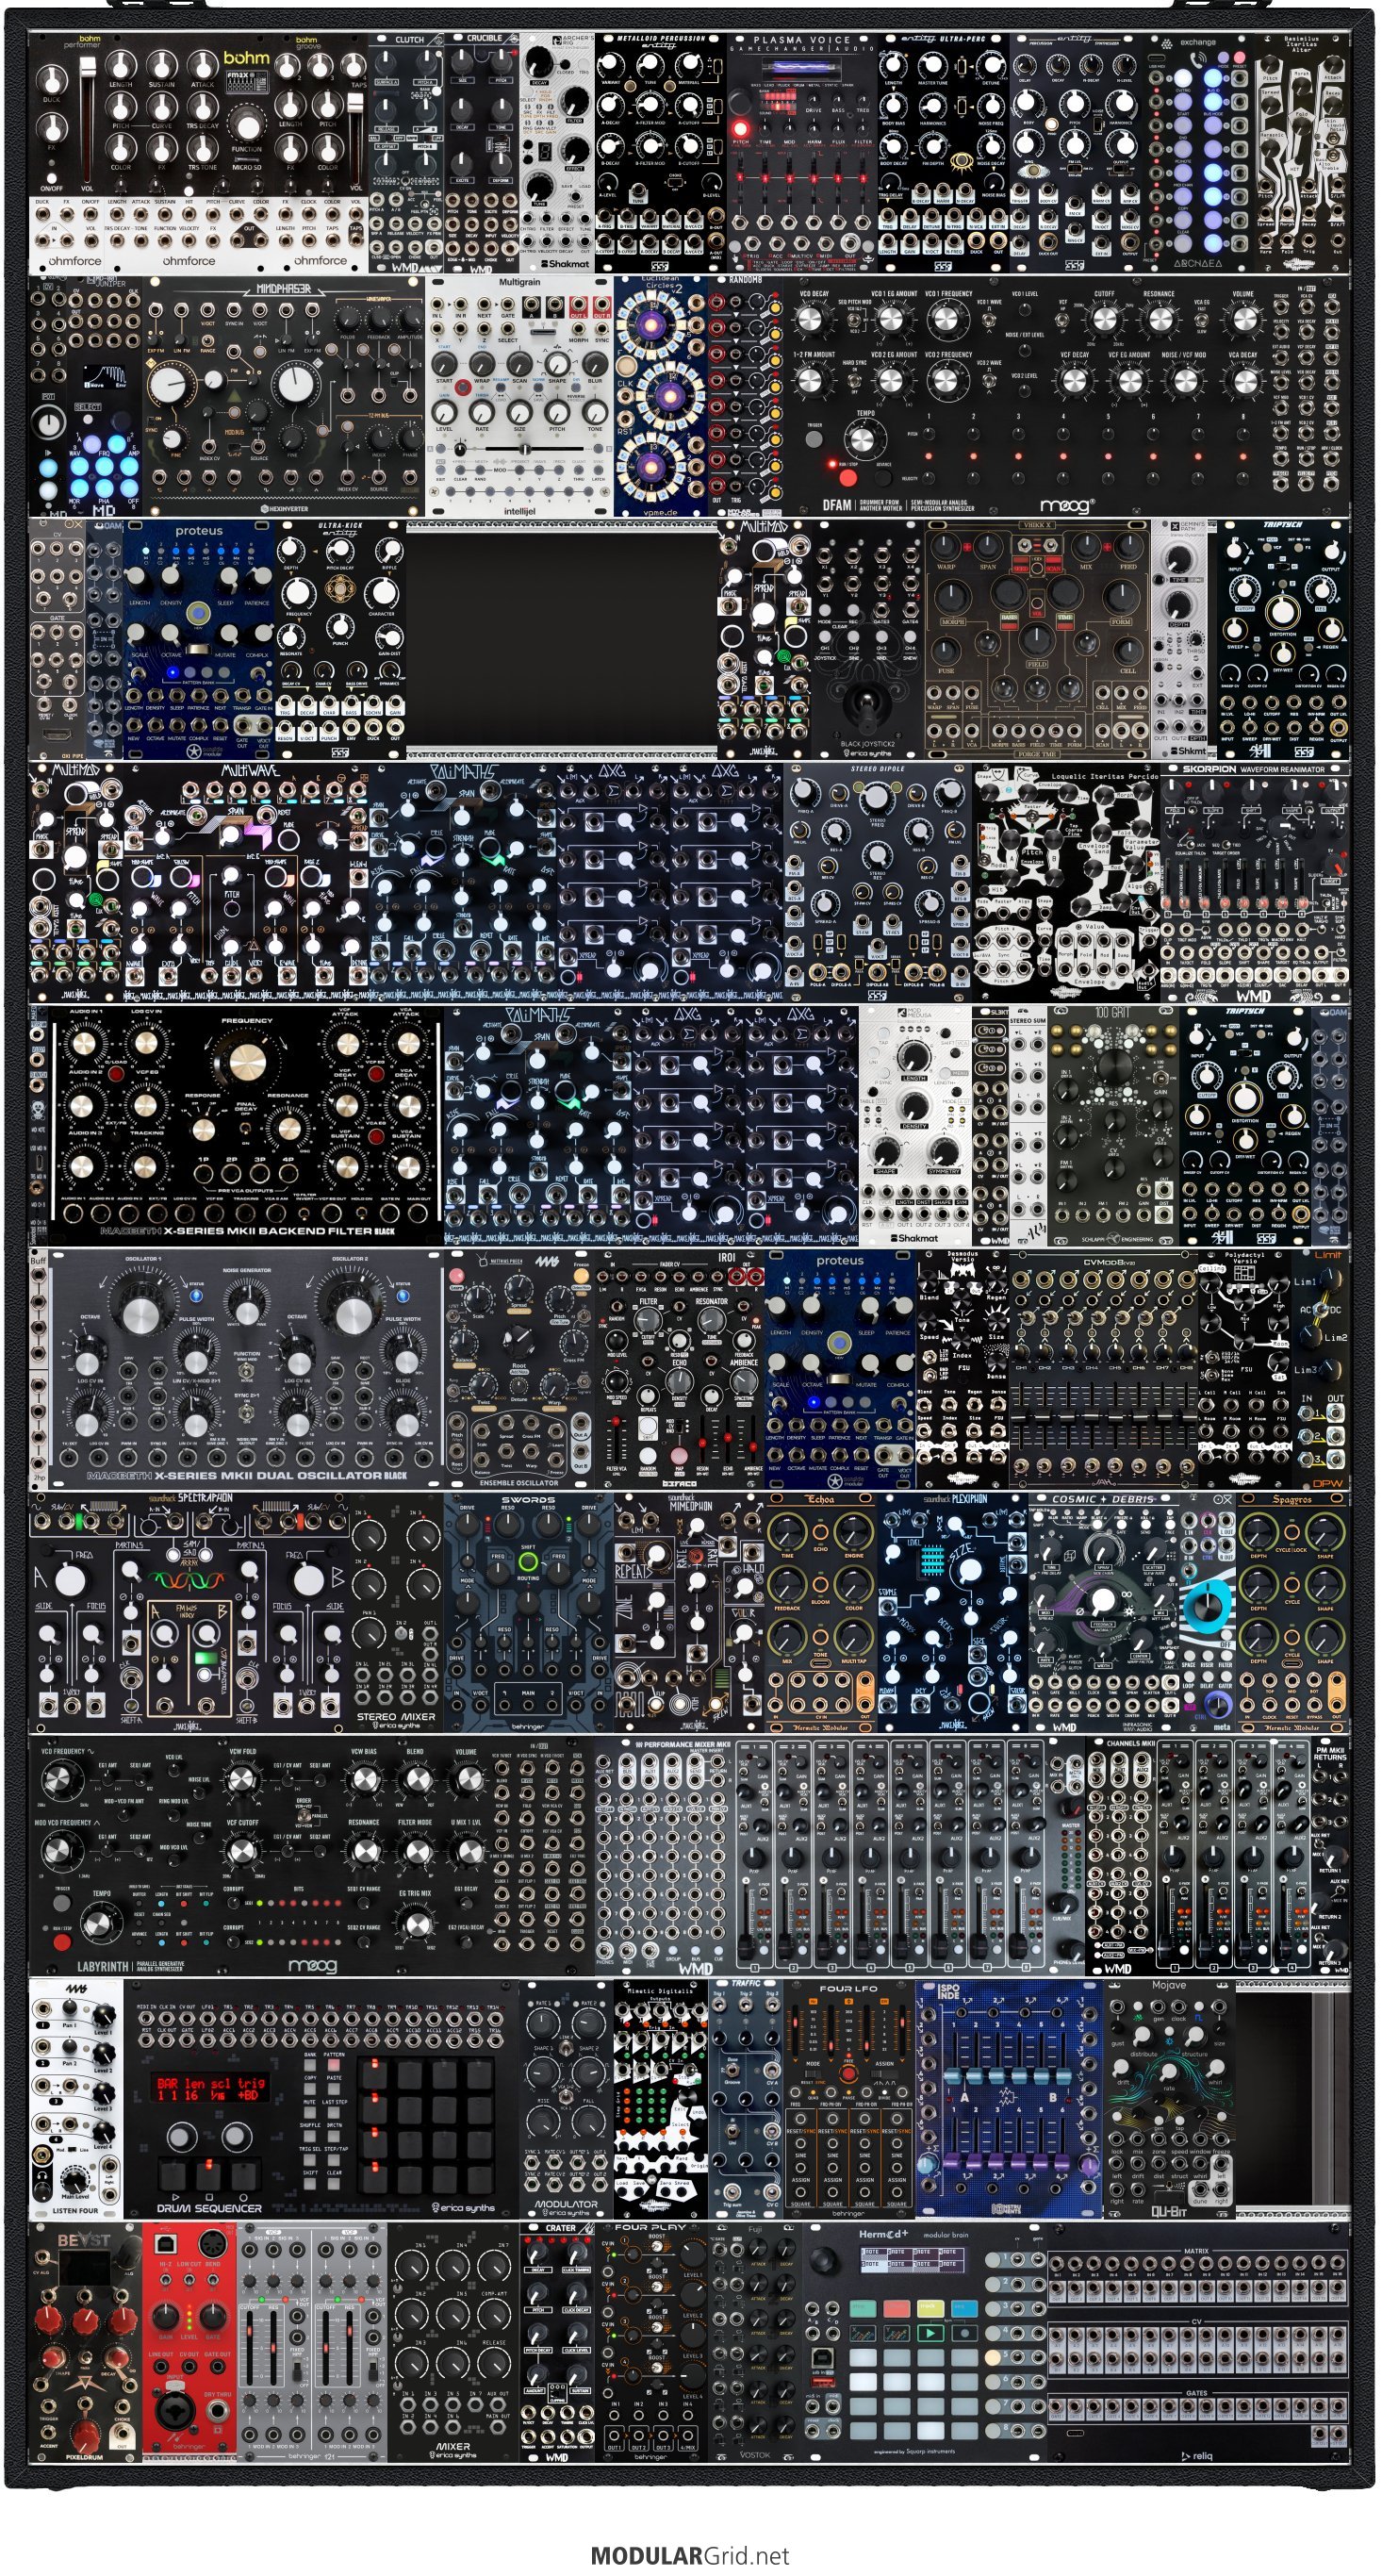Screen dimensions: 1382x2576
Task: Flip the VCA EG fast/slow switch on DFAM
Action: coord(1201,320)
